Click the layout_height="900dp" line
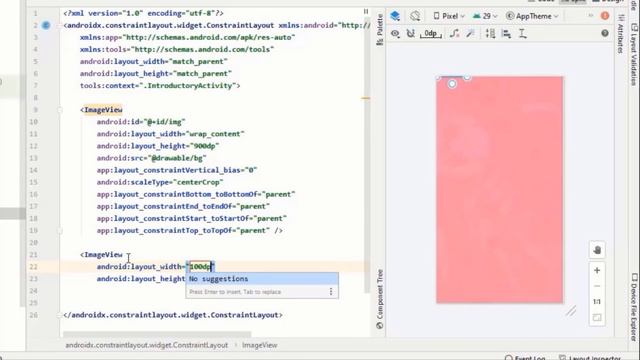 [158, 146]
